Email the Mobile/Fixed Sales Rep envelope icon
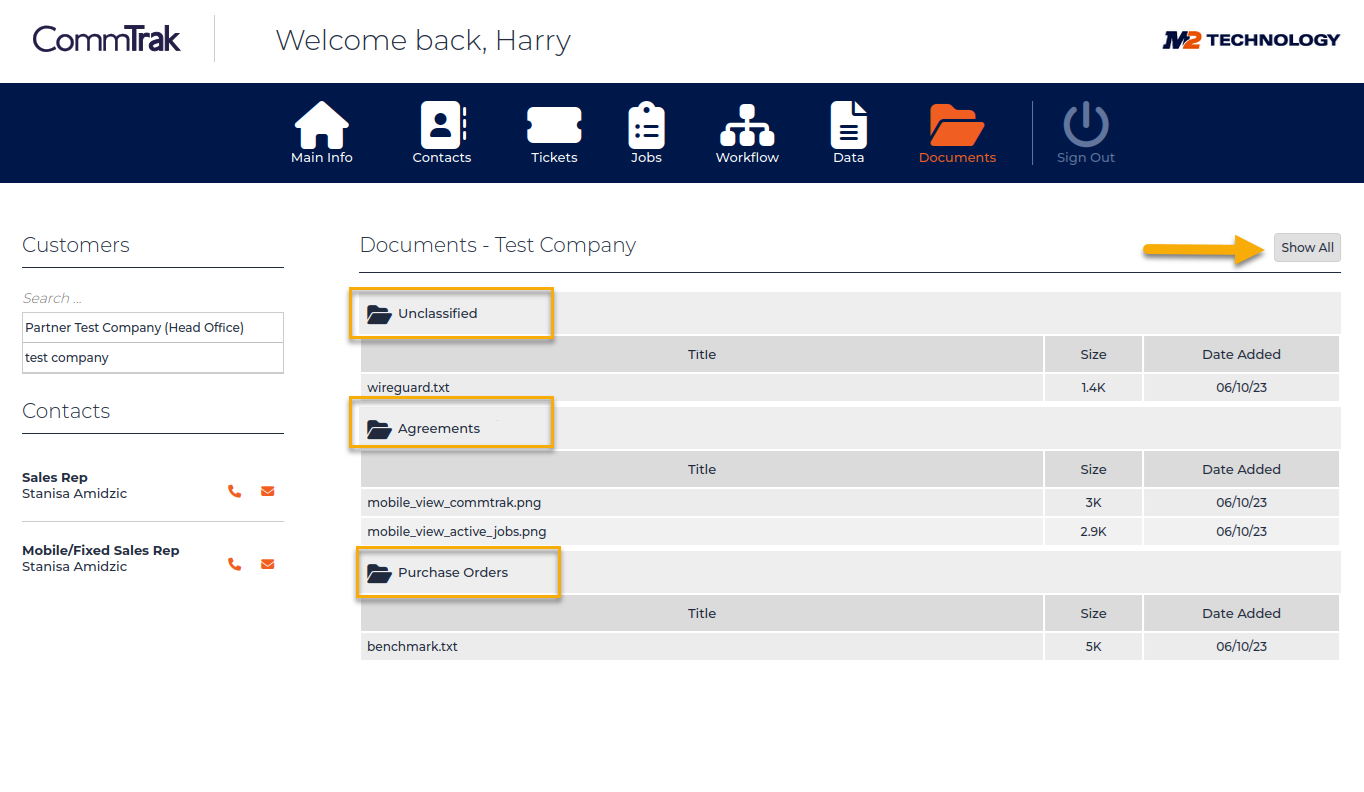The width and height of the screenshot is (1364, 792). pos(267,564)
